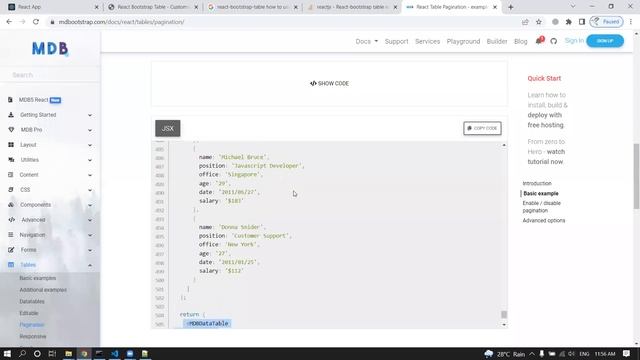Click the Copy Code button
Image resolution: width=640 pixels, height=360 pixels.
pyautogui.click(x=482, y=128)
